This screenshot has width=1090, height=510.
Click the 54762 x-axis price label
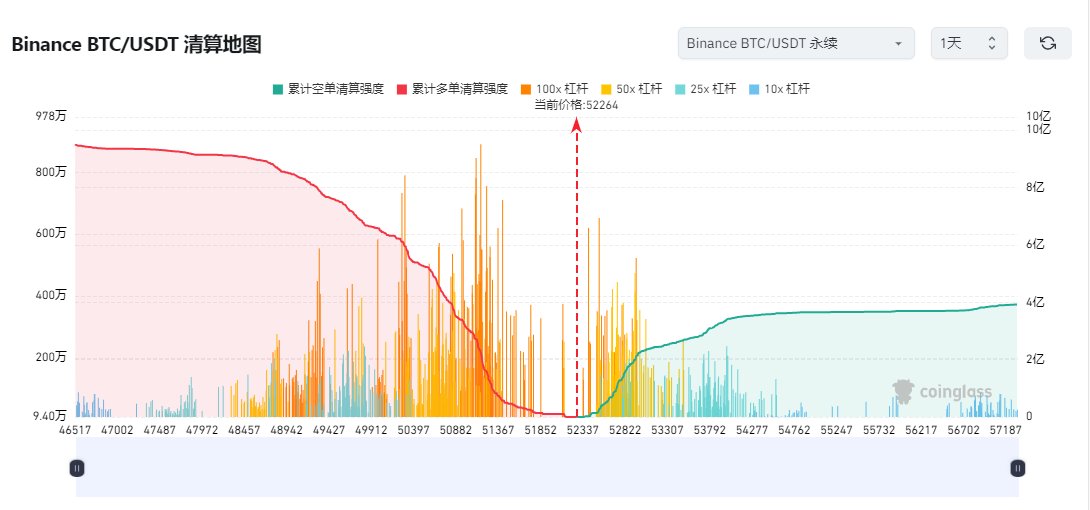coord(794,430)
